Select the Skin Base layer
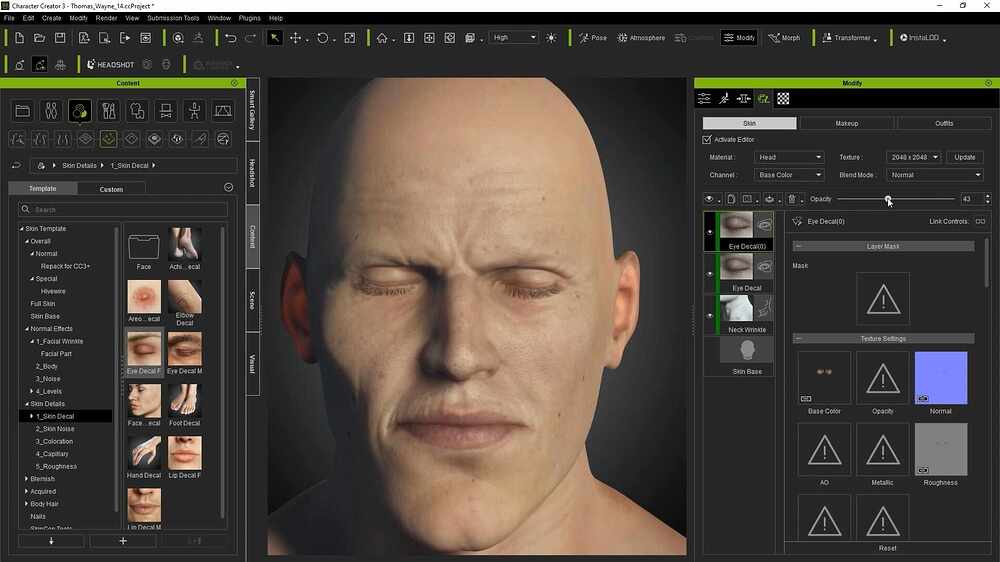 (746, 357)
